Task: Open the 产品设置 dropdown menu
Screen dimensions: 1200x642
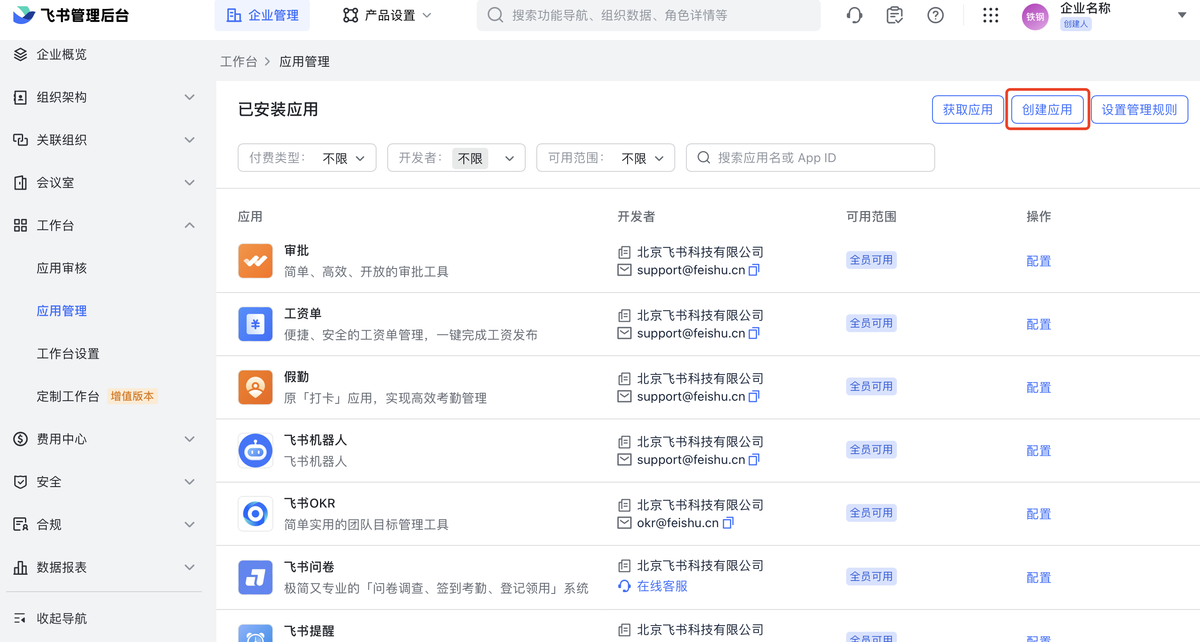Action: pos(387,15)
